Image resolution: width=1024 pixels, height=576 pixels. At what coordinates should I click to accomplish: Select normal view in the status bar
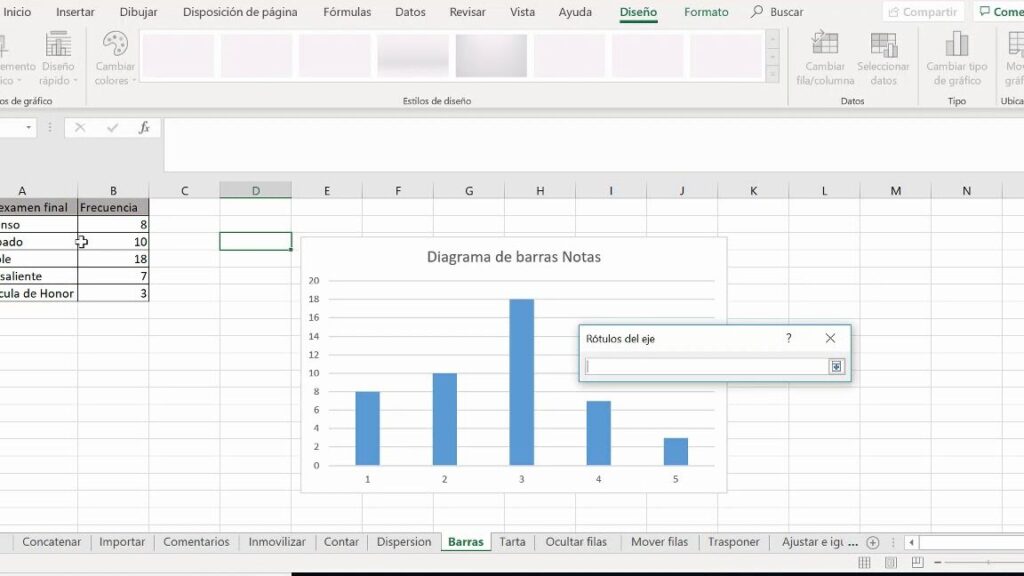click(x=864, y=564)
